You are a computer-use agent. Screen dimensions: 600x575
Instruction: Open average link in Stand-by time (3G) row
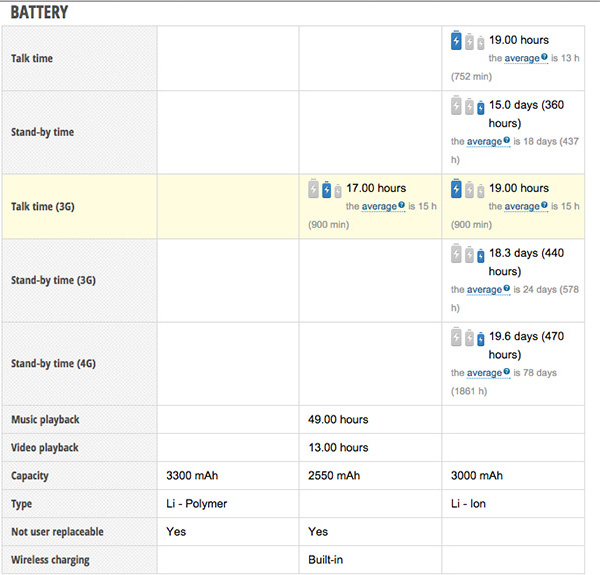click(484, 290)
